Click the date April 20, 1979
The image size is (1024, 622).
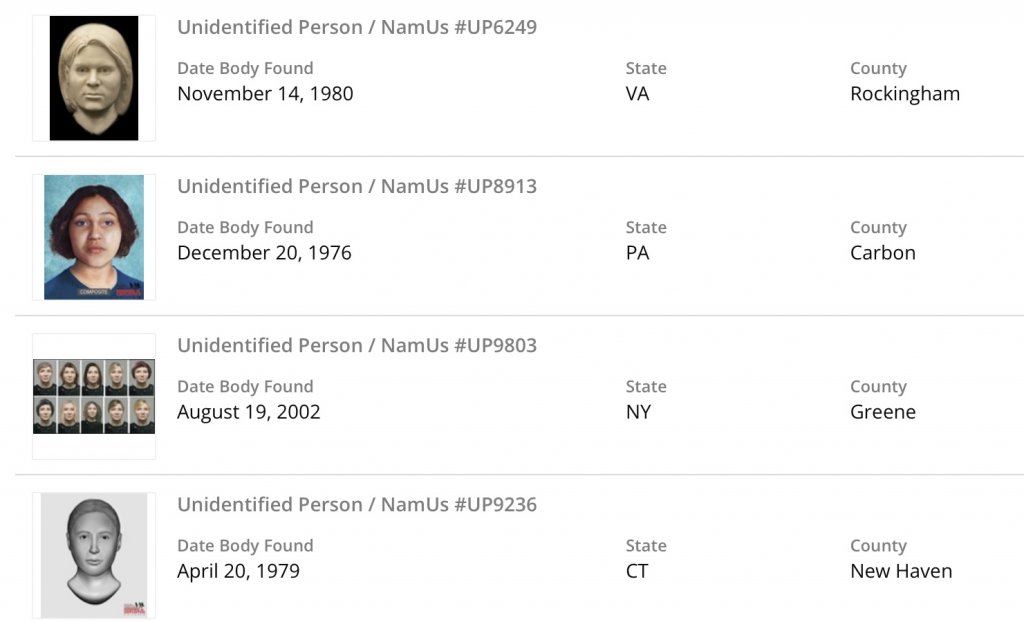coord(238,571)
